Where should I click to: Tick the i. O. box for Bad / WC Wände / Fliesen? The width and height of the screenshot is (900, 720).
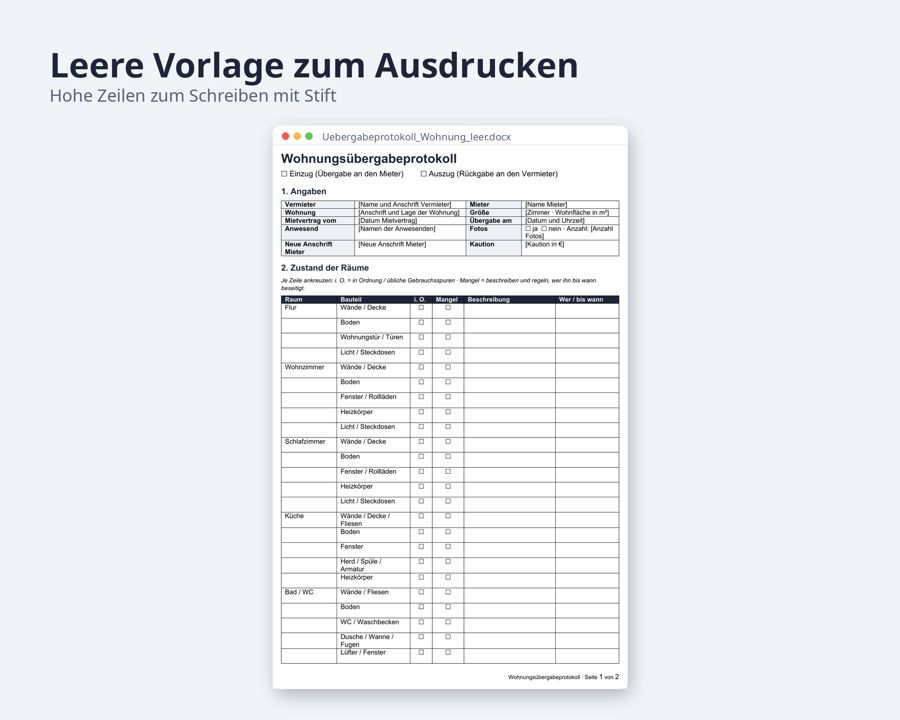421,592
